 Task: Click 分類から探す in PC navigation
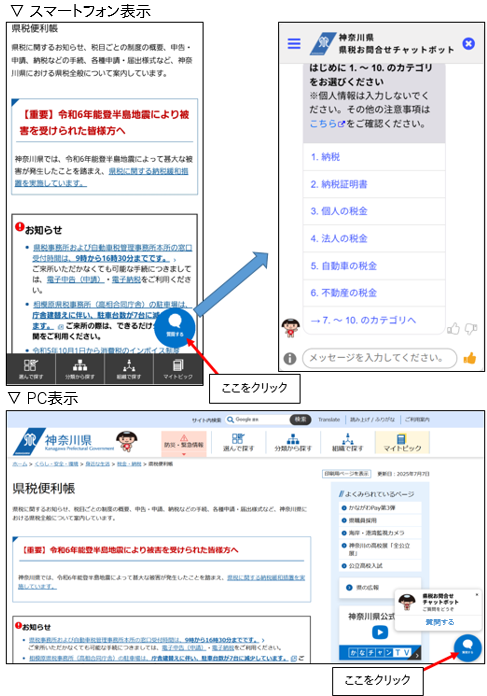(x=293, y=443)
